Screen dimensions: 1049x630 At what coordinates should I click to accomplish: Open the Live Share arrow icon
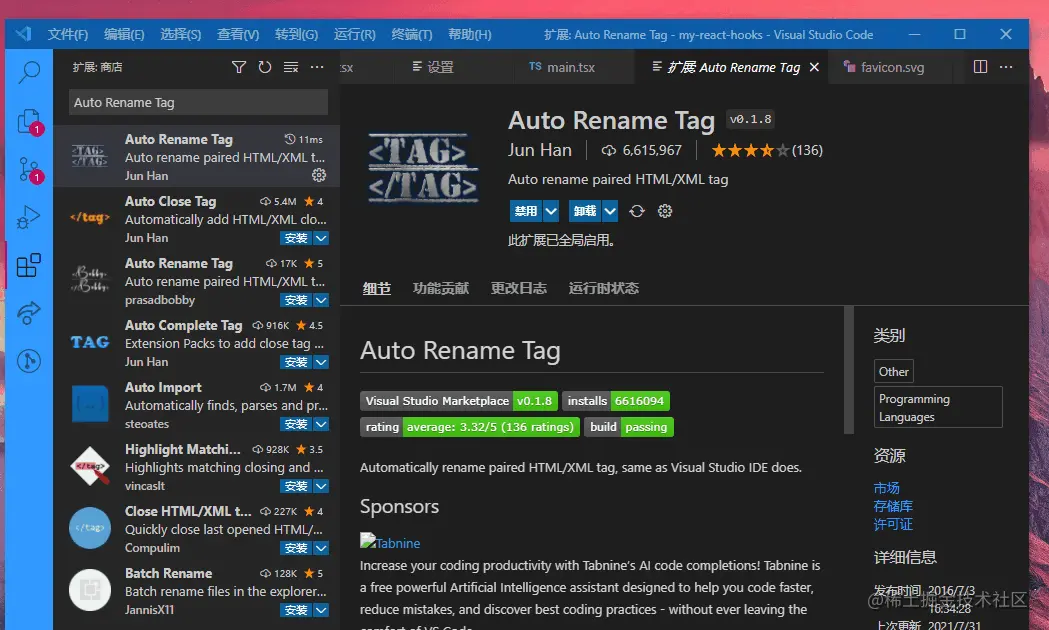click(29, 312)
